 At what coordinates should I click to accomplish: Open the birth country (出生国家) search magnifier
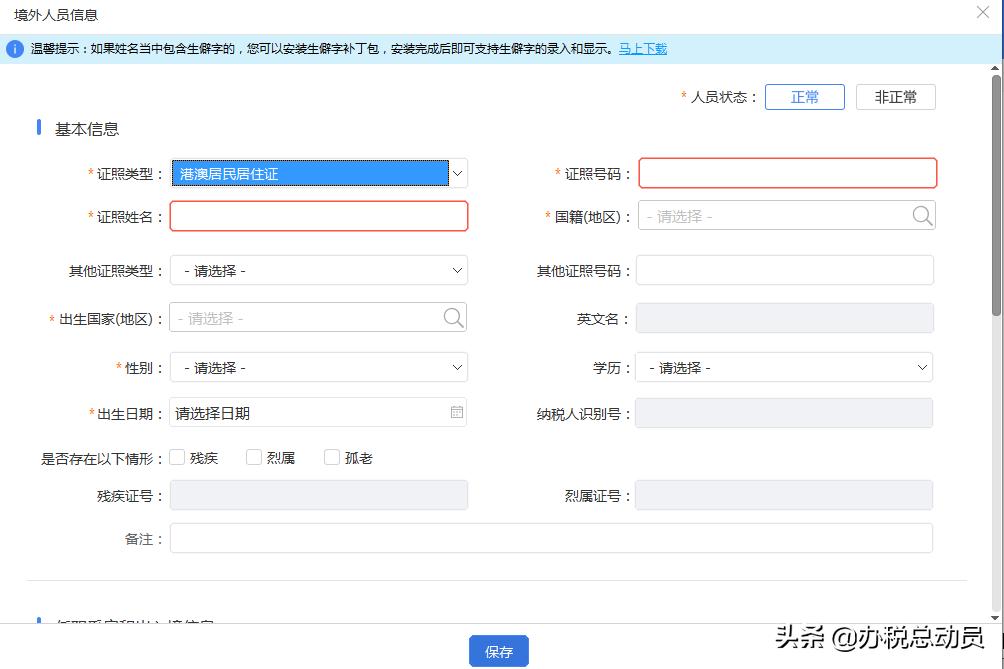pos(454,317)
